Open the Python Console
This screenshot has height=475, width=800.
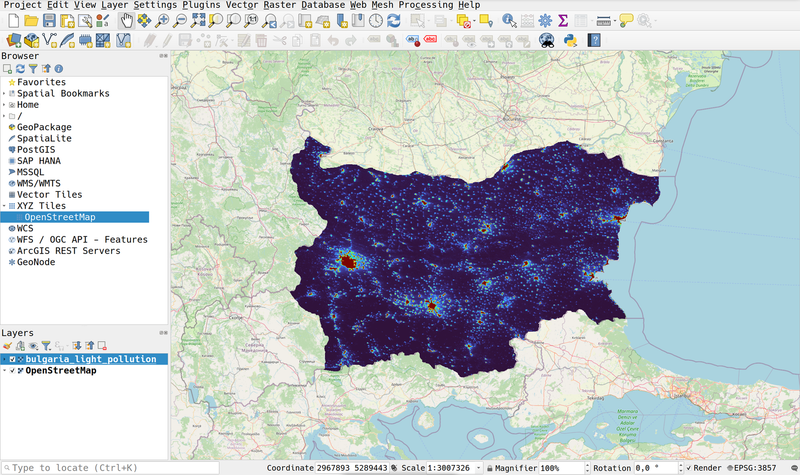click(569, 40)
